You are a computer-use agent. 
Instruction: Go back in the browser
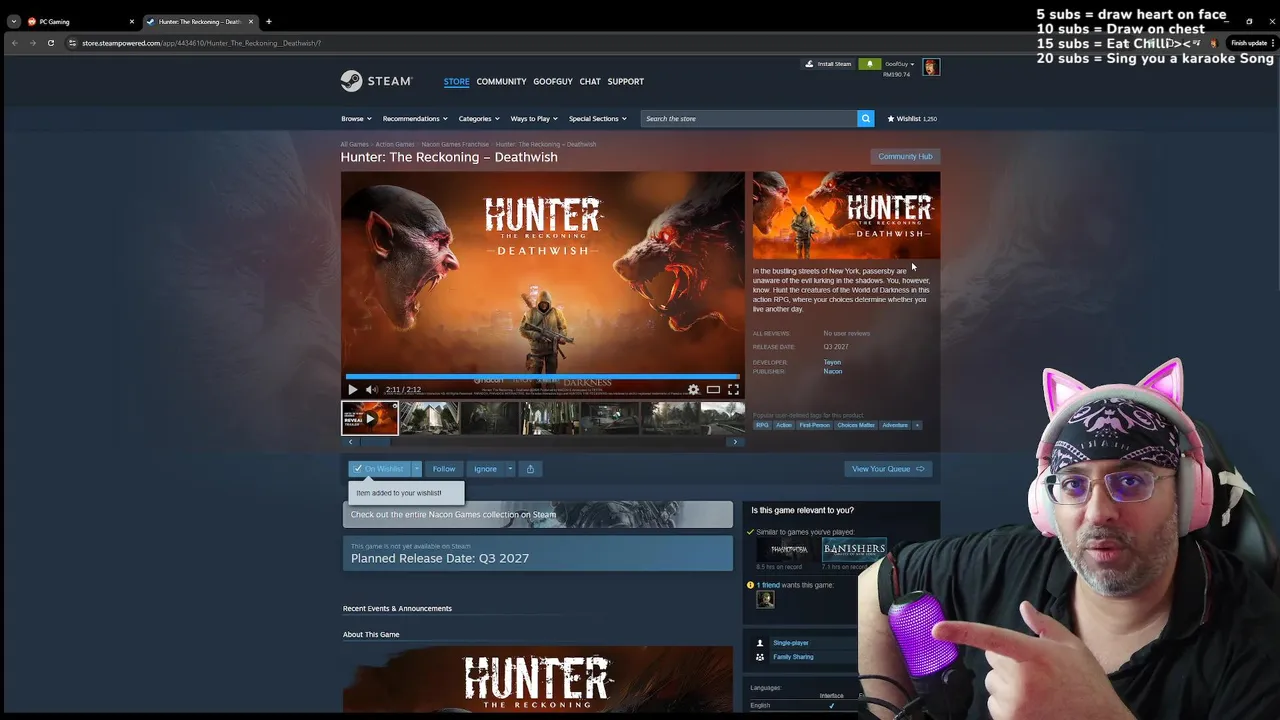[14, 43]
